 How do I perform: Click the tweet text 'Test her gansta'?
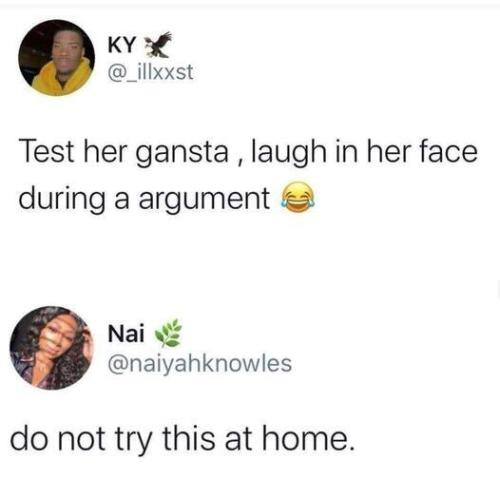[124, 153]
